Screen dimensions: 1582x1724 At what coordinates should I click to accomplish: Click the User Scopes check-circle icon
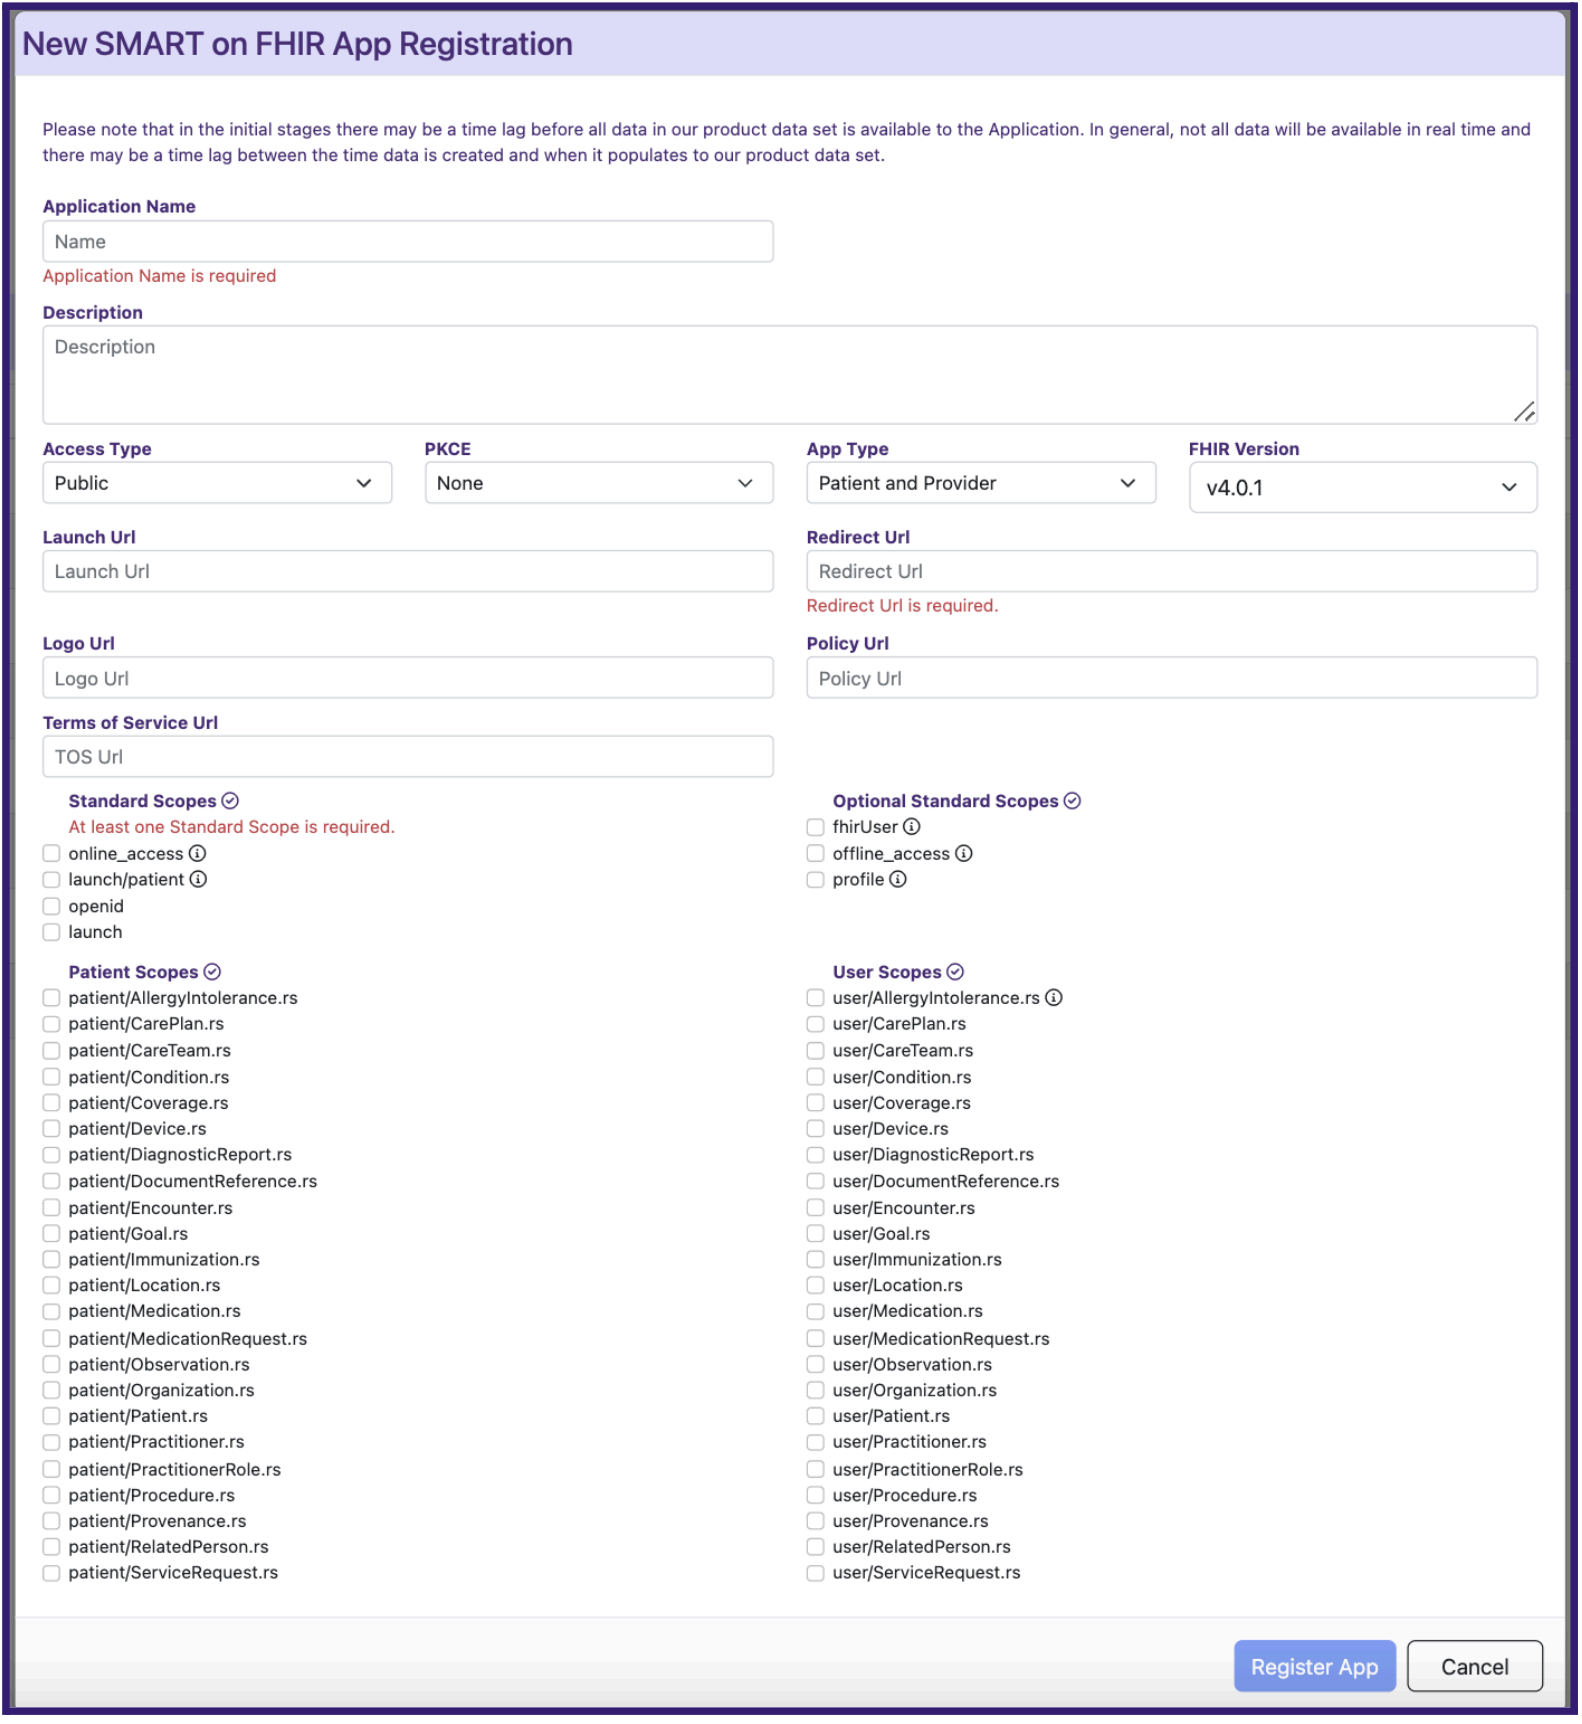coord(955,972)
